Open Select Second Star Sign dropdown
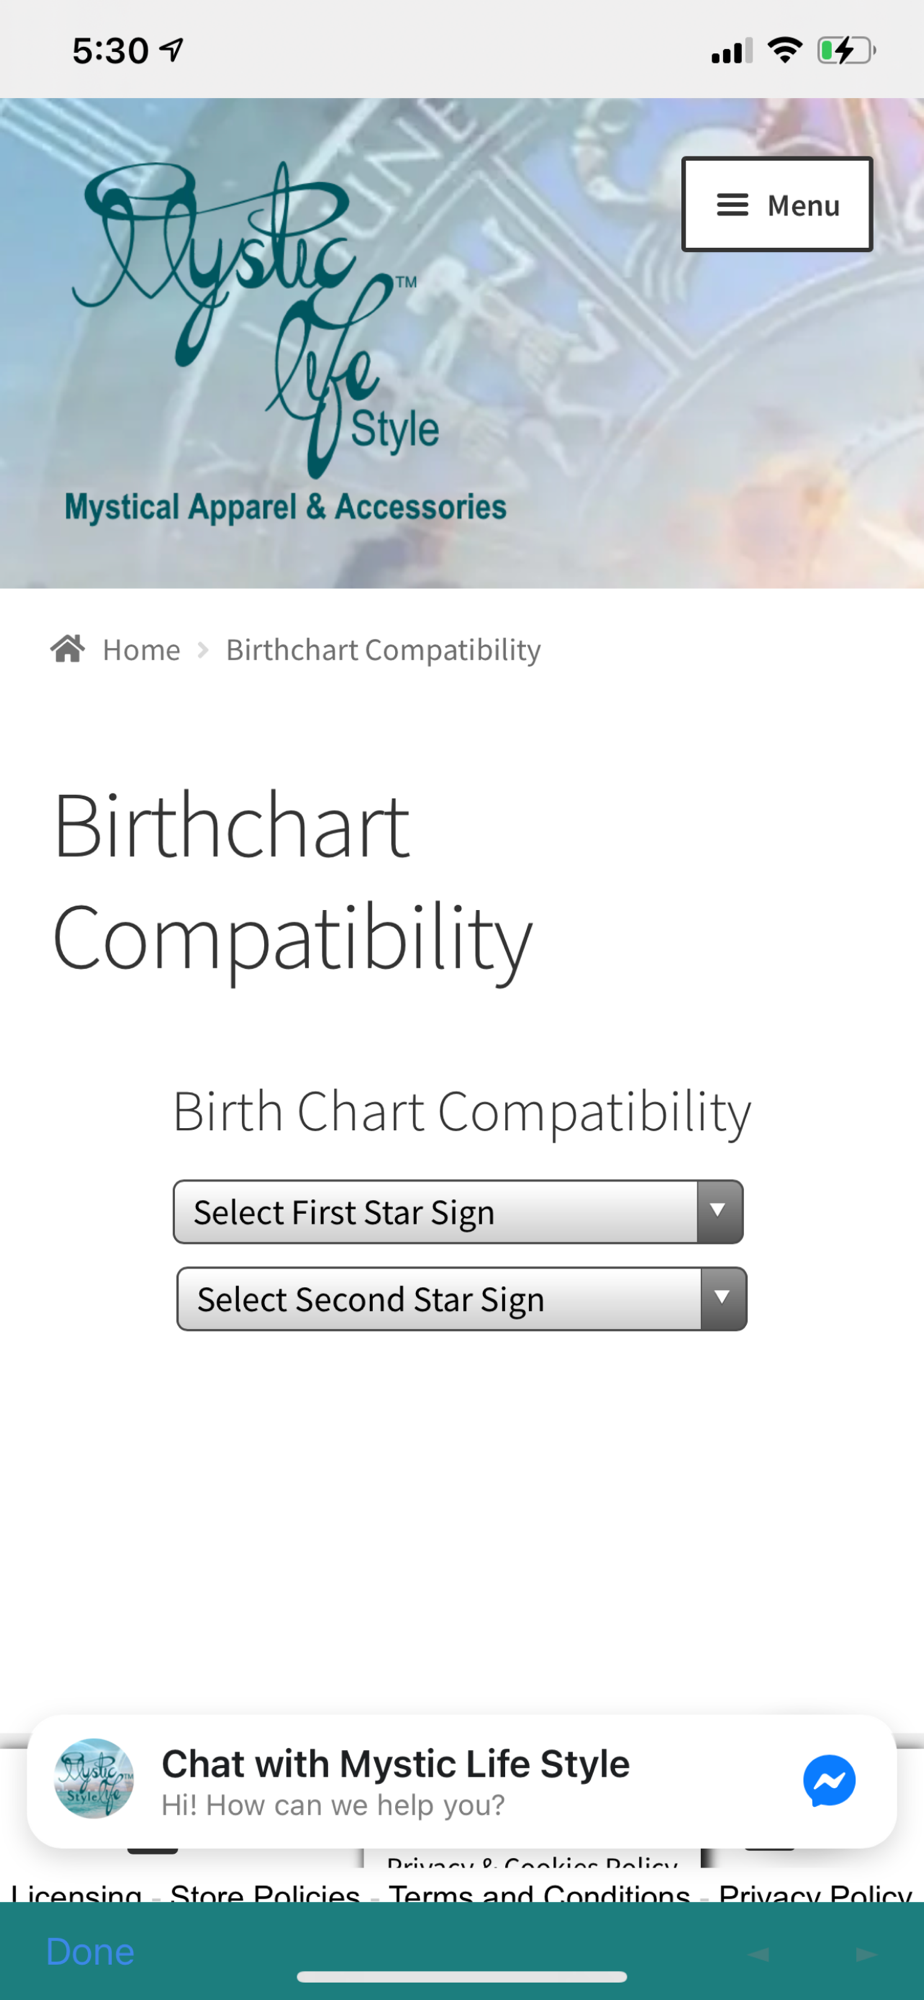This screenshot has height=2000, width=924. click(440, 1299)
